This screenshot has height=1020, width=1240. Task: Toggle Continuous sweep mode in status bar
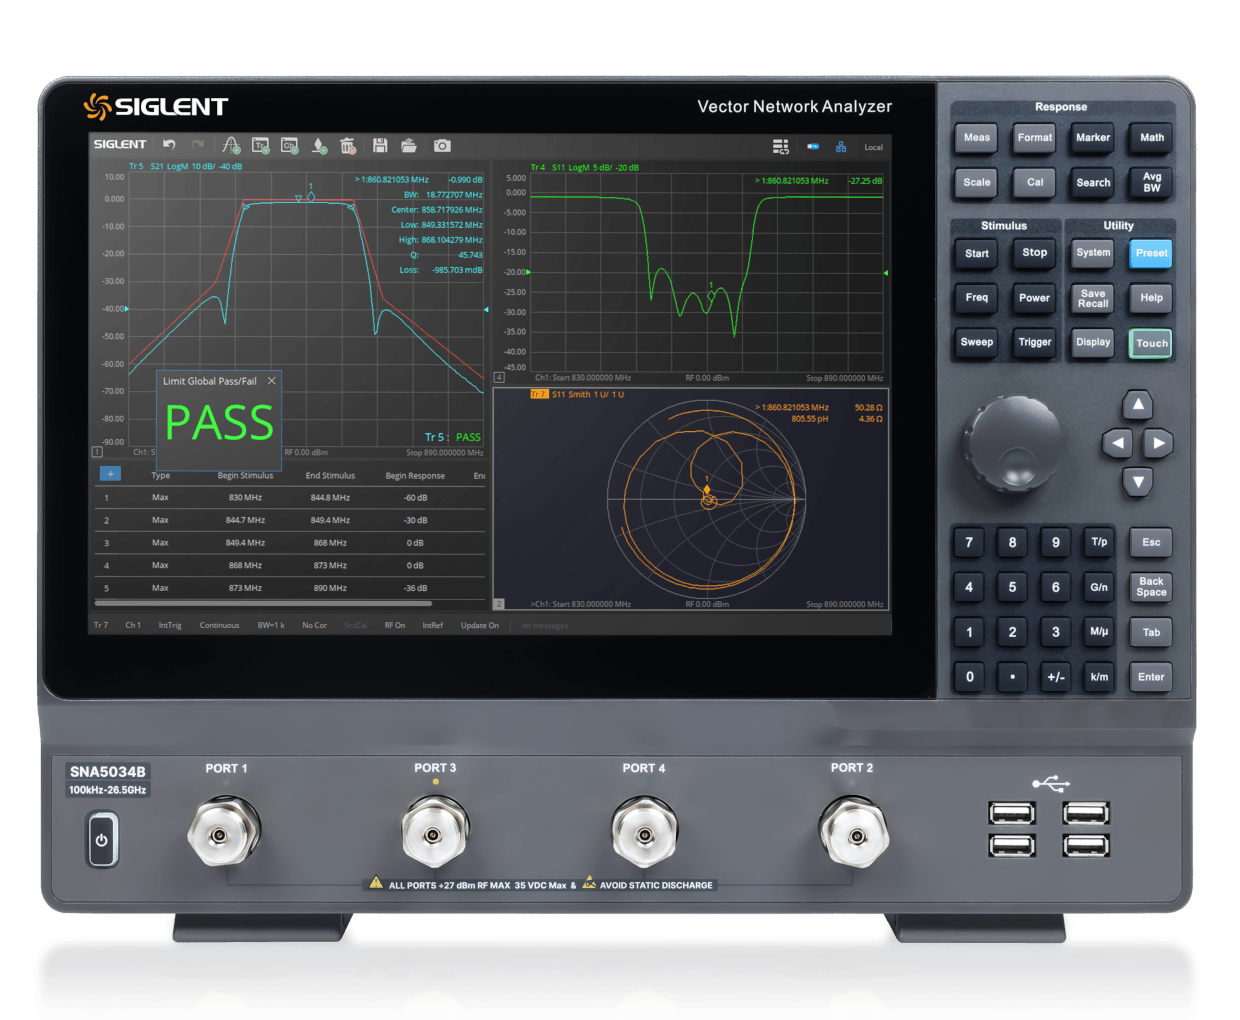[219, 625]
